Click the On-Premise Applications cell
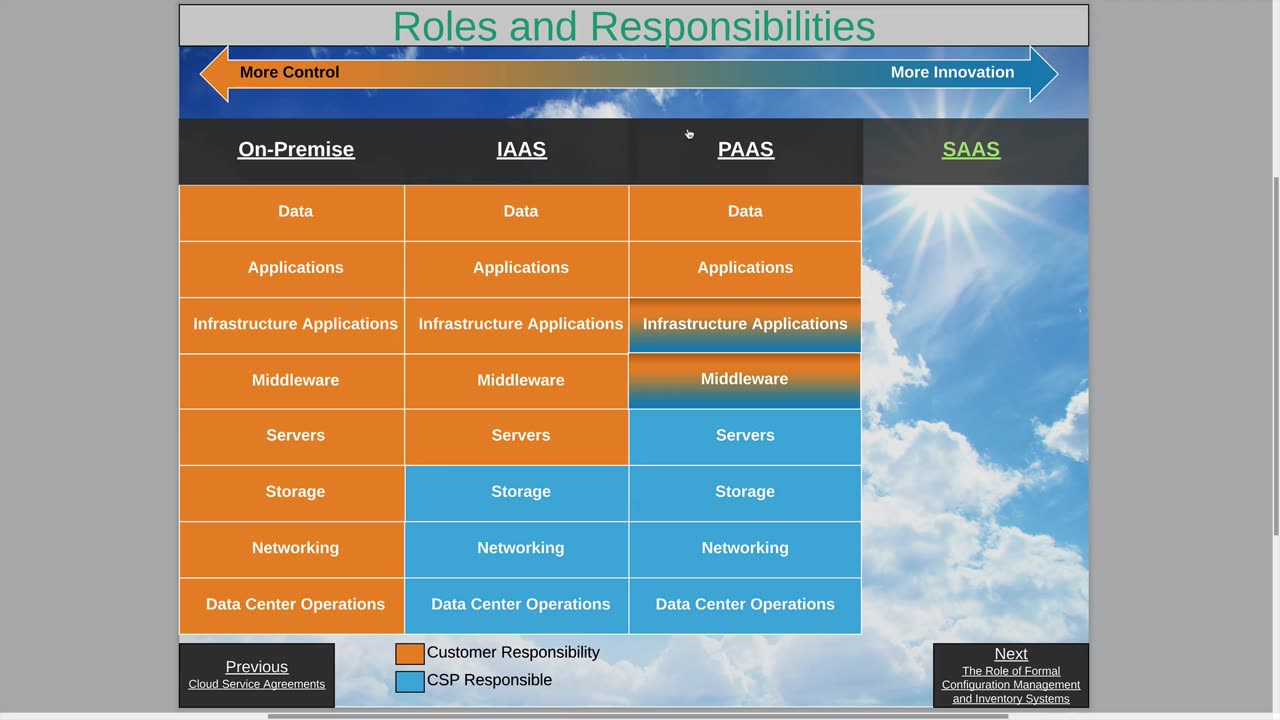This screenshot has height=720, width=1280. 292,268
